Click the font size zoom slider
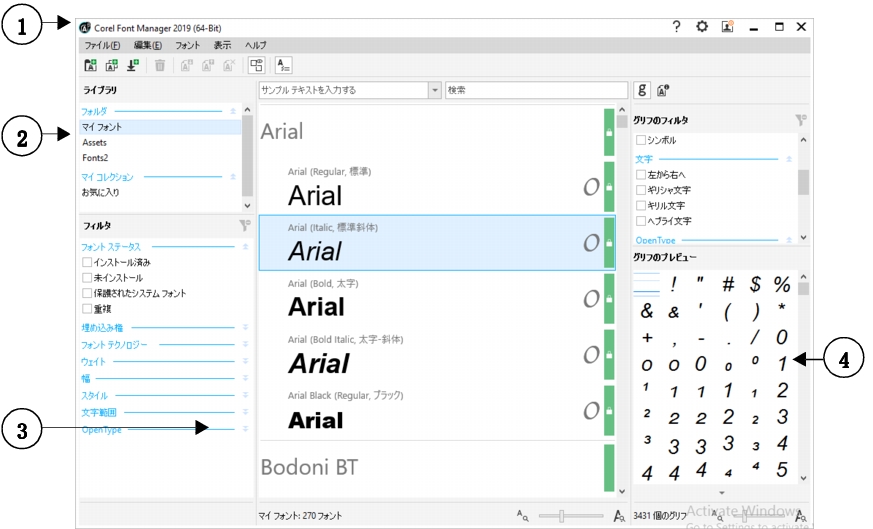Viewport: 873px width, 529px height. (x=562, y=515)
